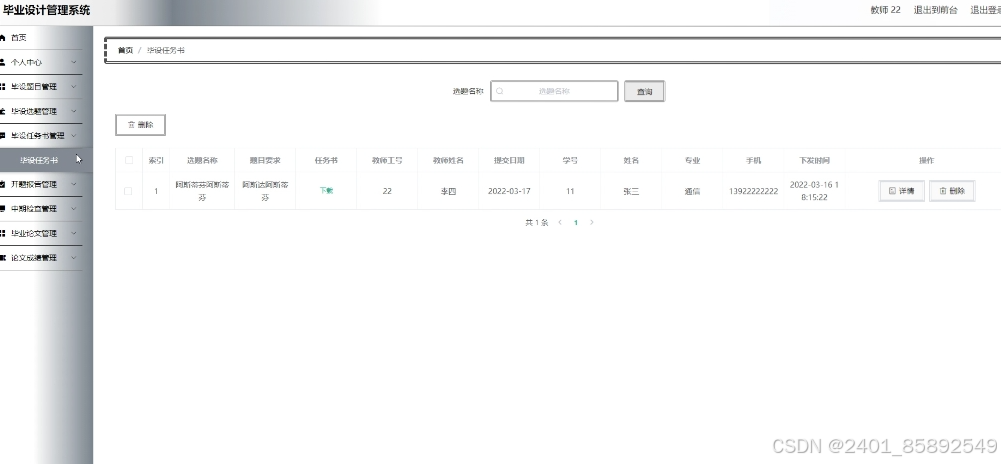Expand 开题报告管理 chevron

pyautogui.click(x=74, y=184)
